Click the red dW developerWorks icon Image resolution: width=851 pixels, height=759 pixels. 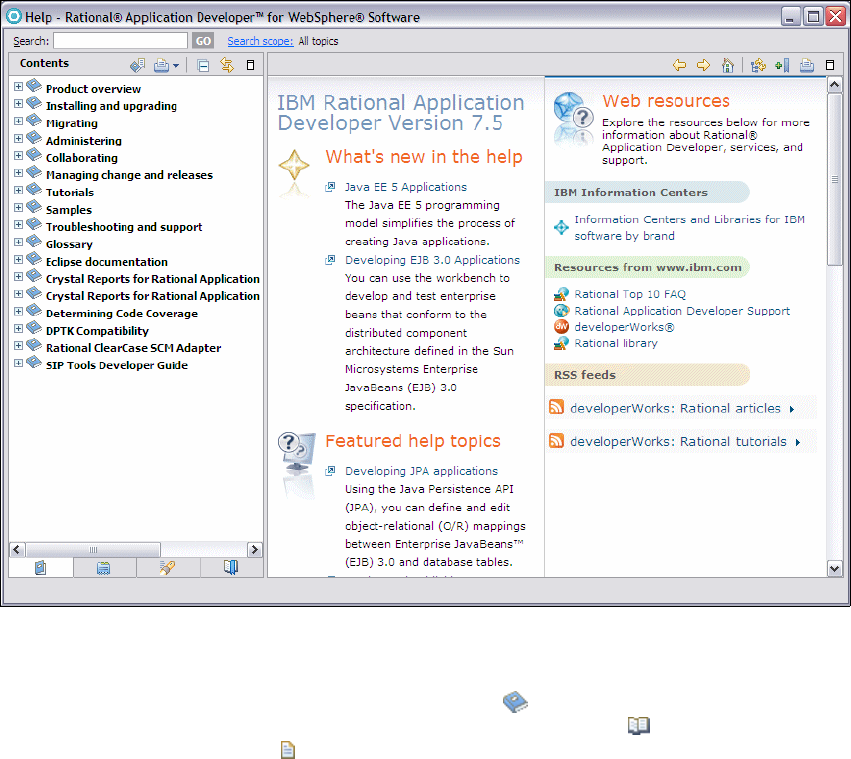click(561, 326)
